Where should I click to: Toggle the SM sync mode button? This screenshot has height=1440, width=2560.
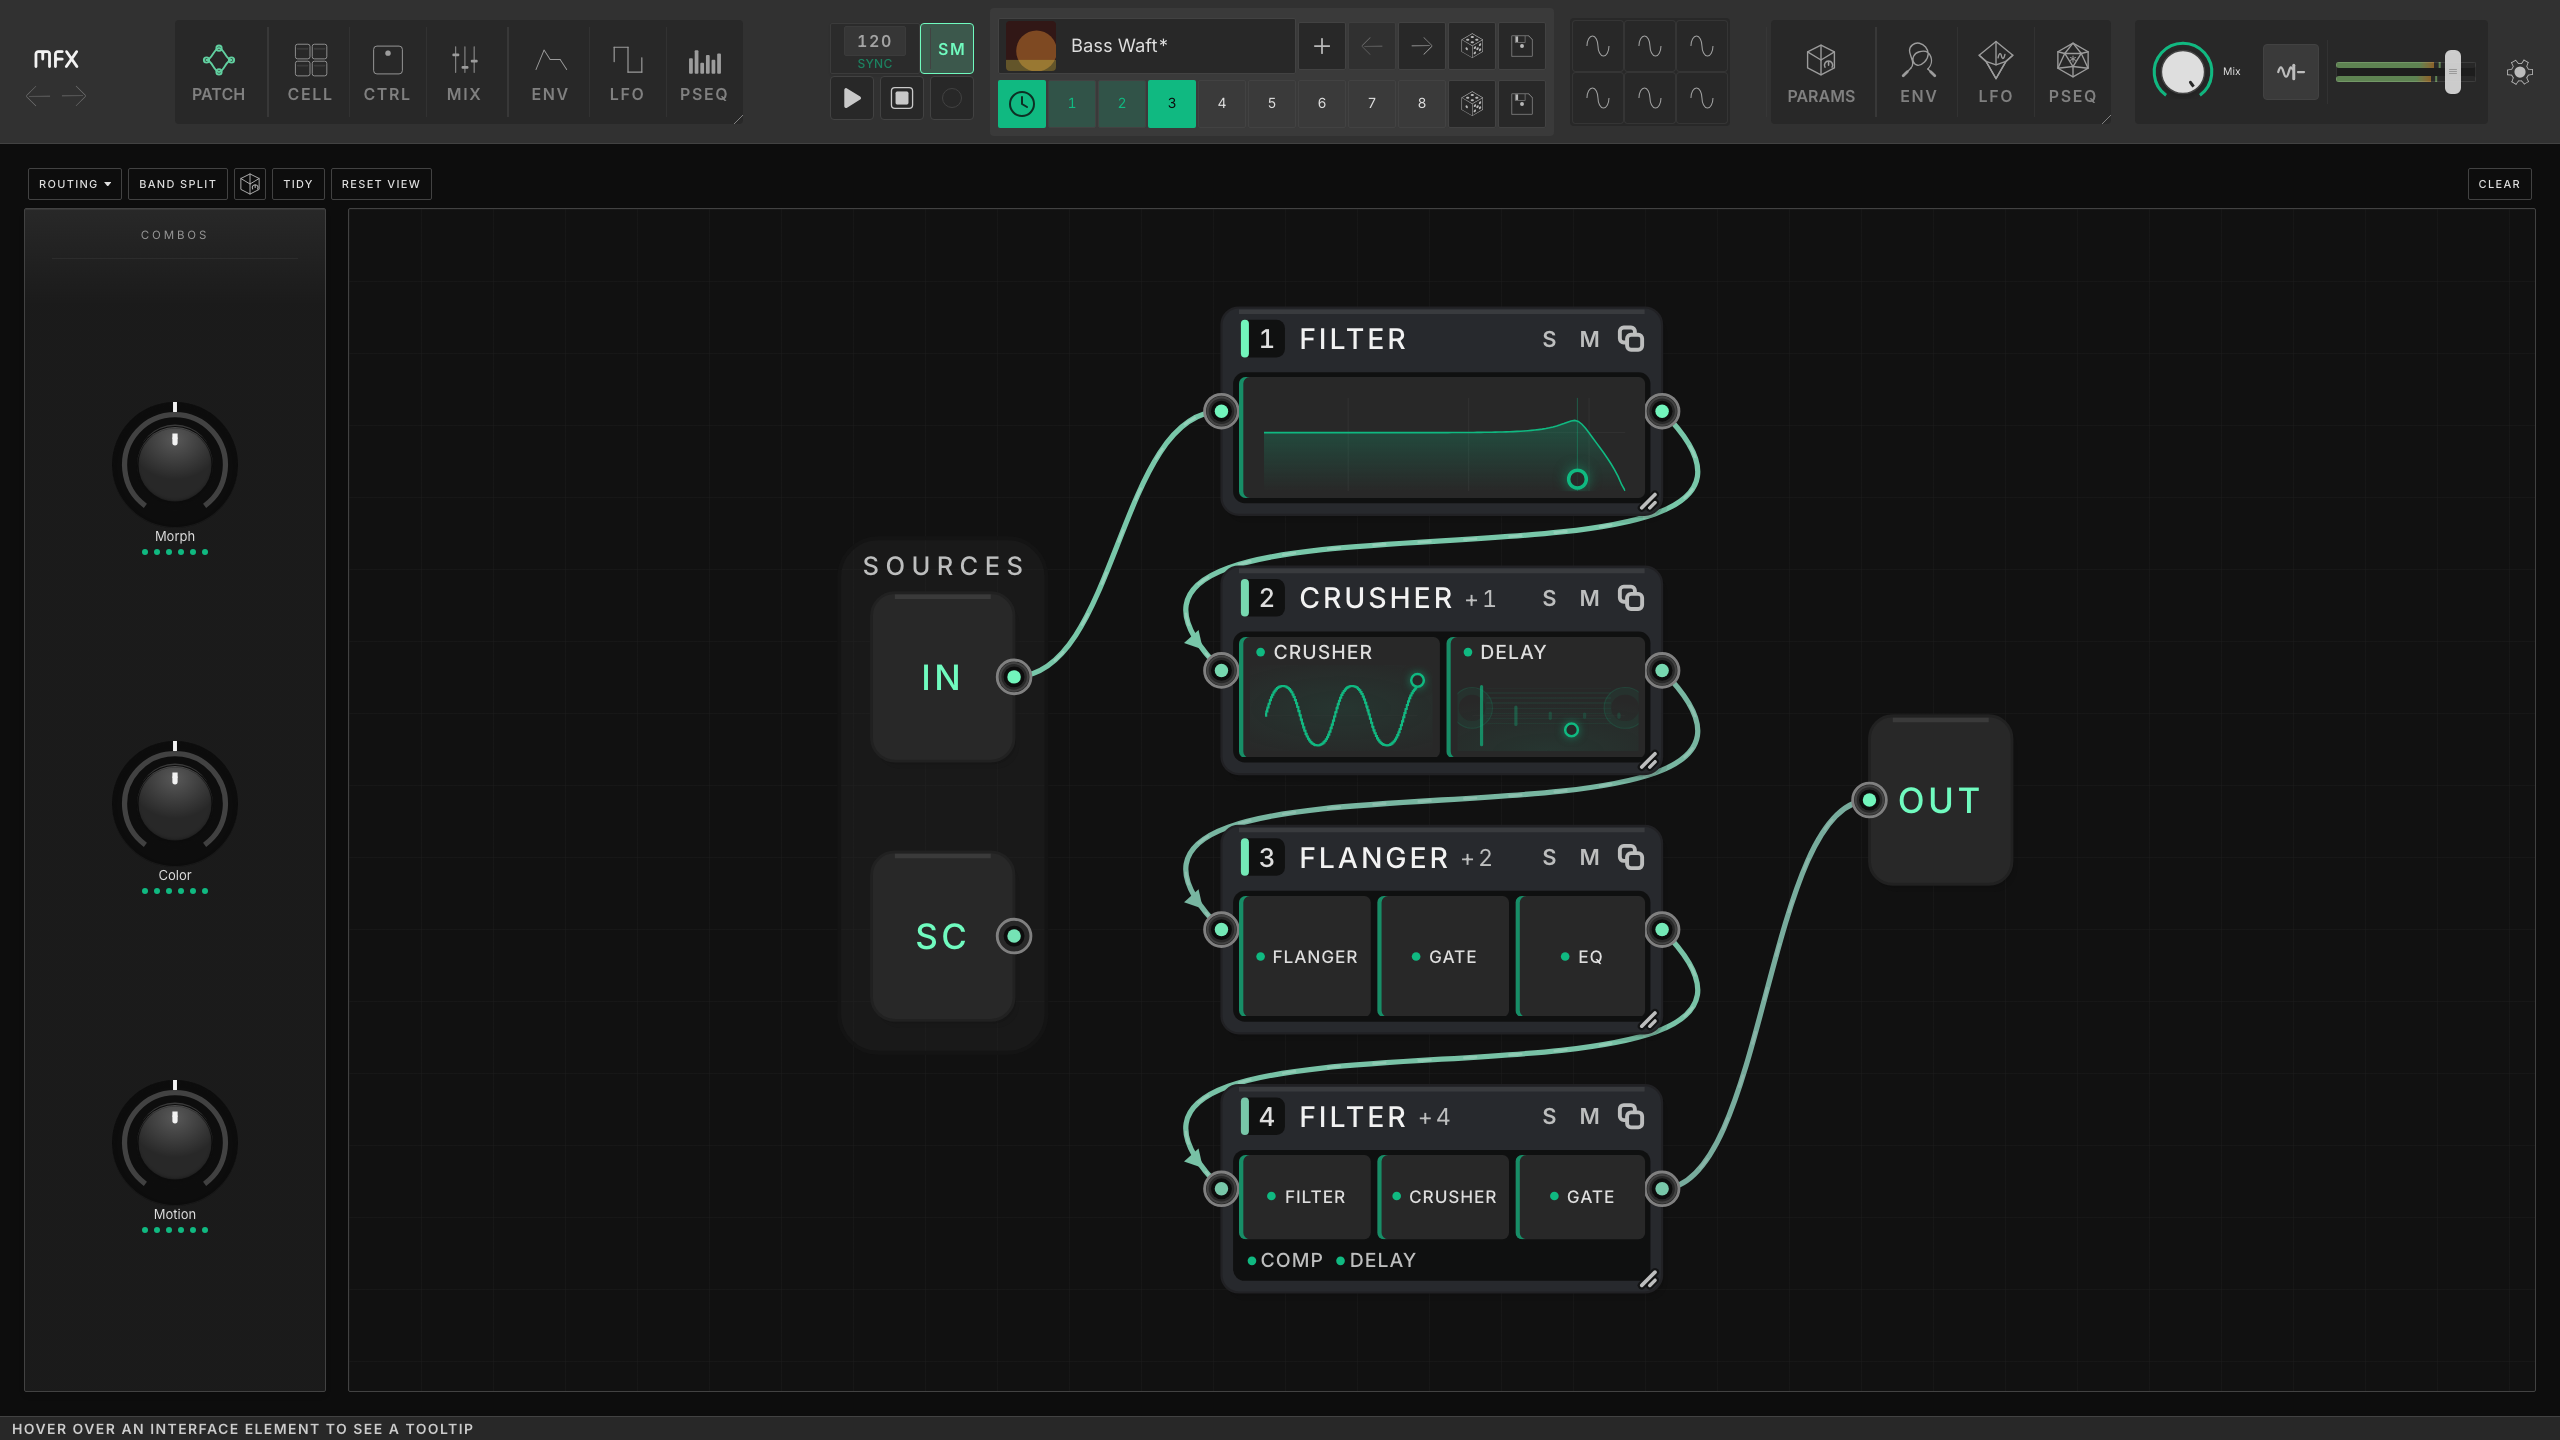[x=947, y=48]
